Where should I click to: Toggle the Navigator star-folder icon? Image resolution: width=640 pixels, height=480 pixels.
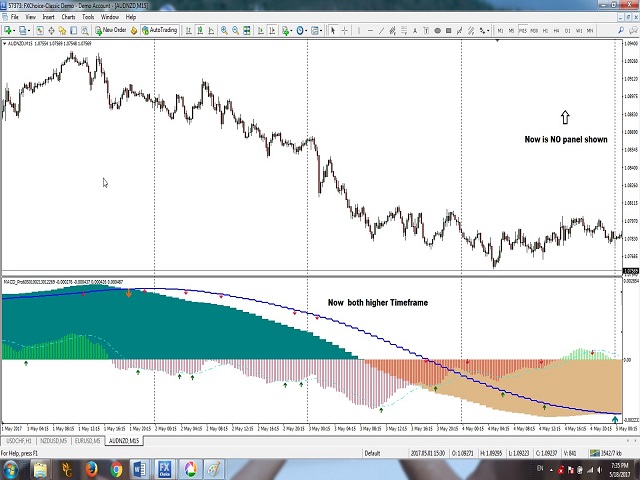(x=62, y=30)
